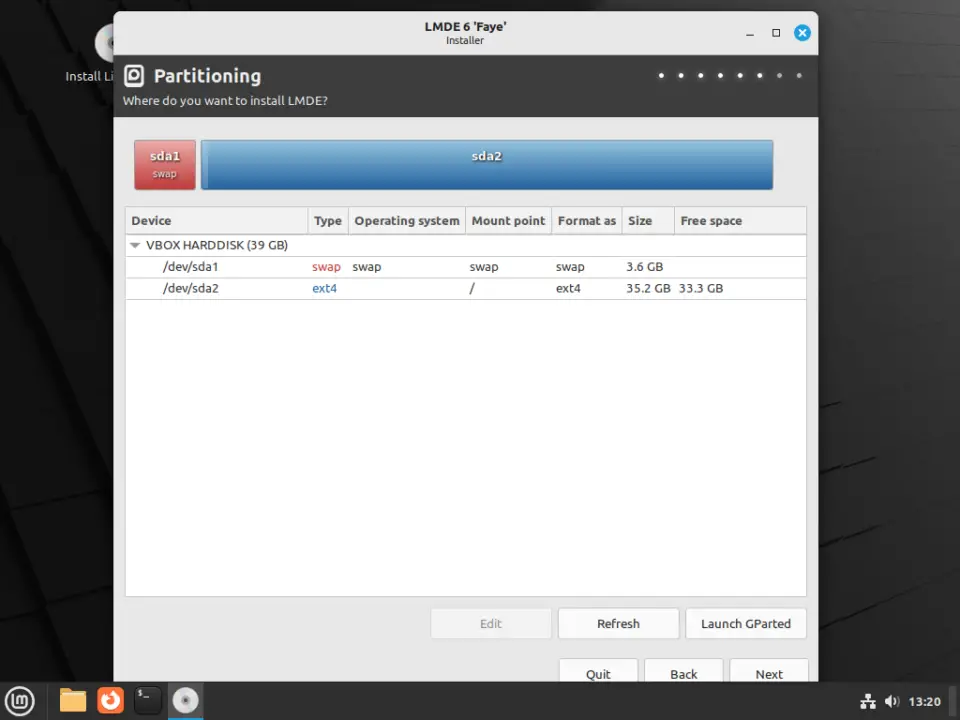The height and width of the screenshot is (720, 960).
Task: Launch GParted
Action: pyautogui.click(x=745, y=623)
